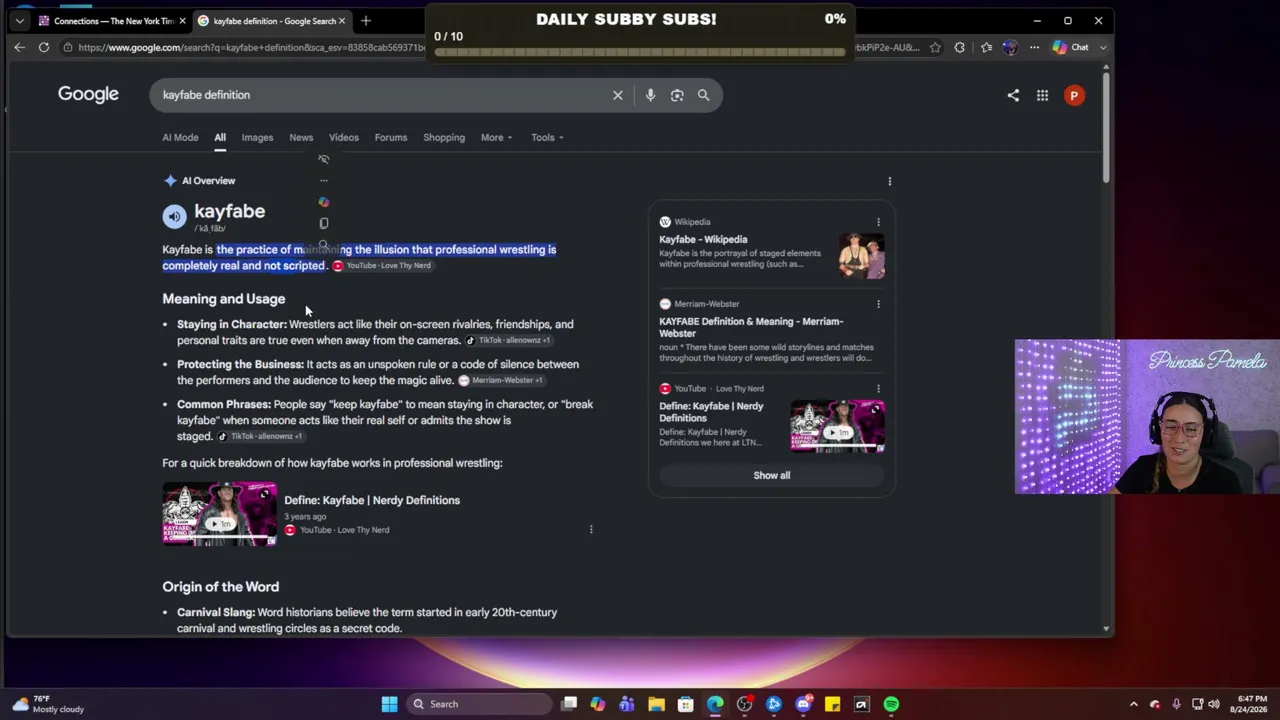Image resolution: width=1280 pixels, height=720 pixels.
Task: Open Define: Kayfabe | Nerdy Definitions video title
Action: click(372, 500)
